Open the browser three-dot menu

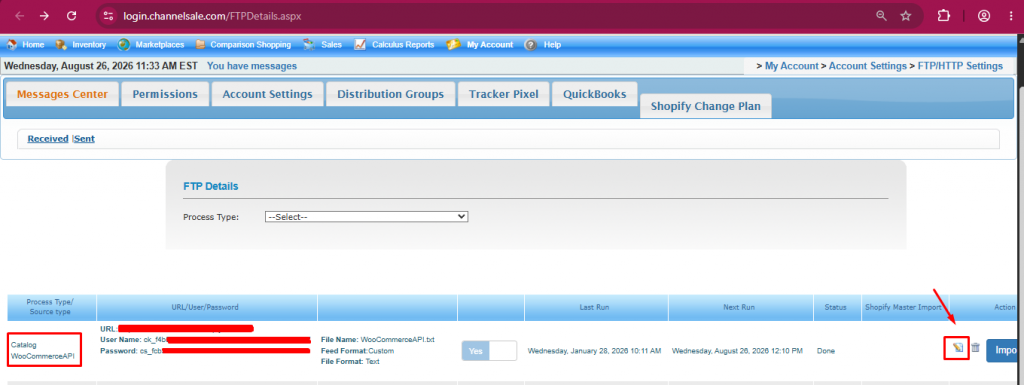point(1011,16)
